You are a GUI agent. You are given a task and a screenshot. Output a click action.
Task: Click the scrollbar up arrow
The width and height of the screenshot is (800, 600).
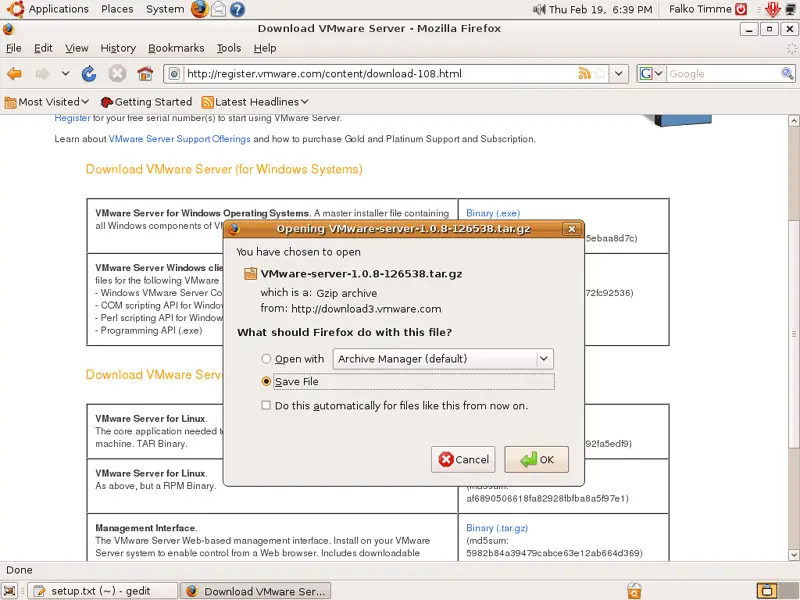pyautogui.click(x=793, y=121)
